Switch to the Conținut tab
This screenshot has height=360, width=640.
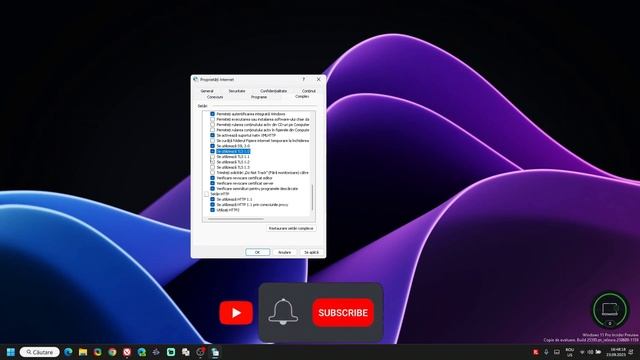(309, 91)
